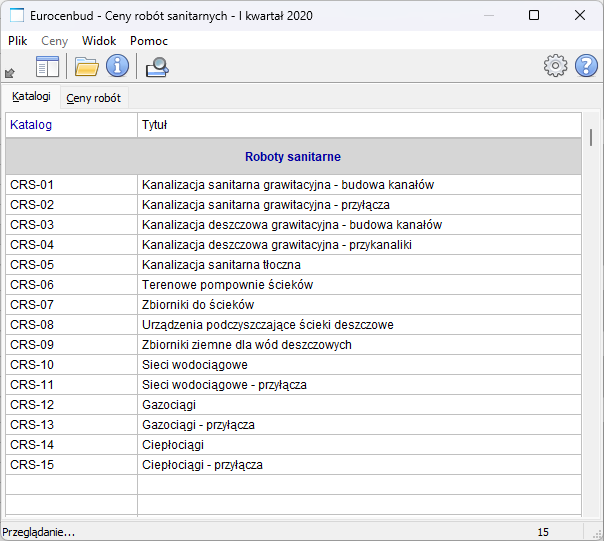Show information using the blue info icon
This screenshot has height=541, width=604.
click(118, 67)
